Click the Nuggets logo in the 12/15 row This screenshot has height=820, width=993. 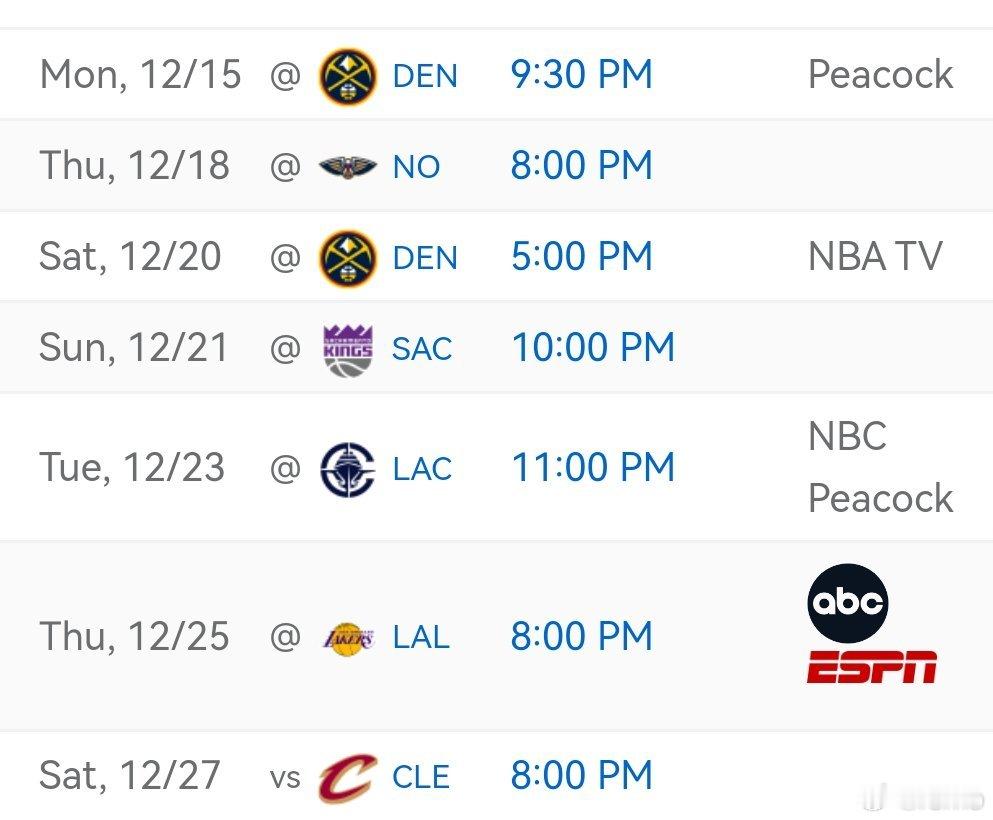click(347, 76)
